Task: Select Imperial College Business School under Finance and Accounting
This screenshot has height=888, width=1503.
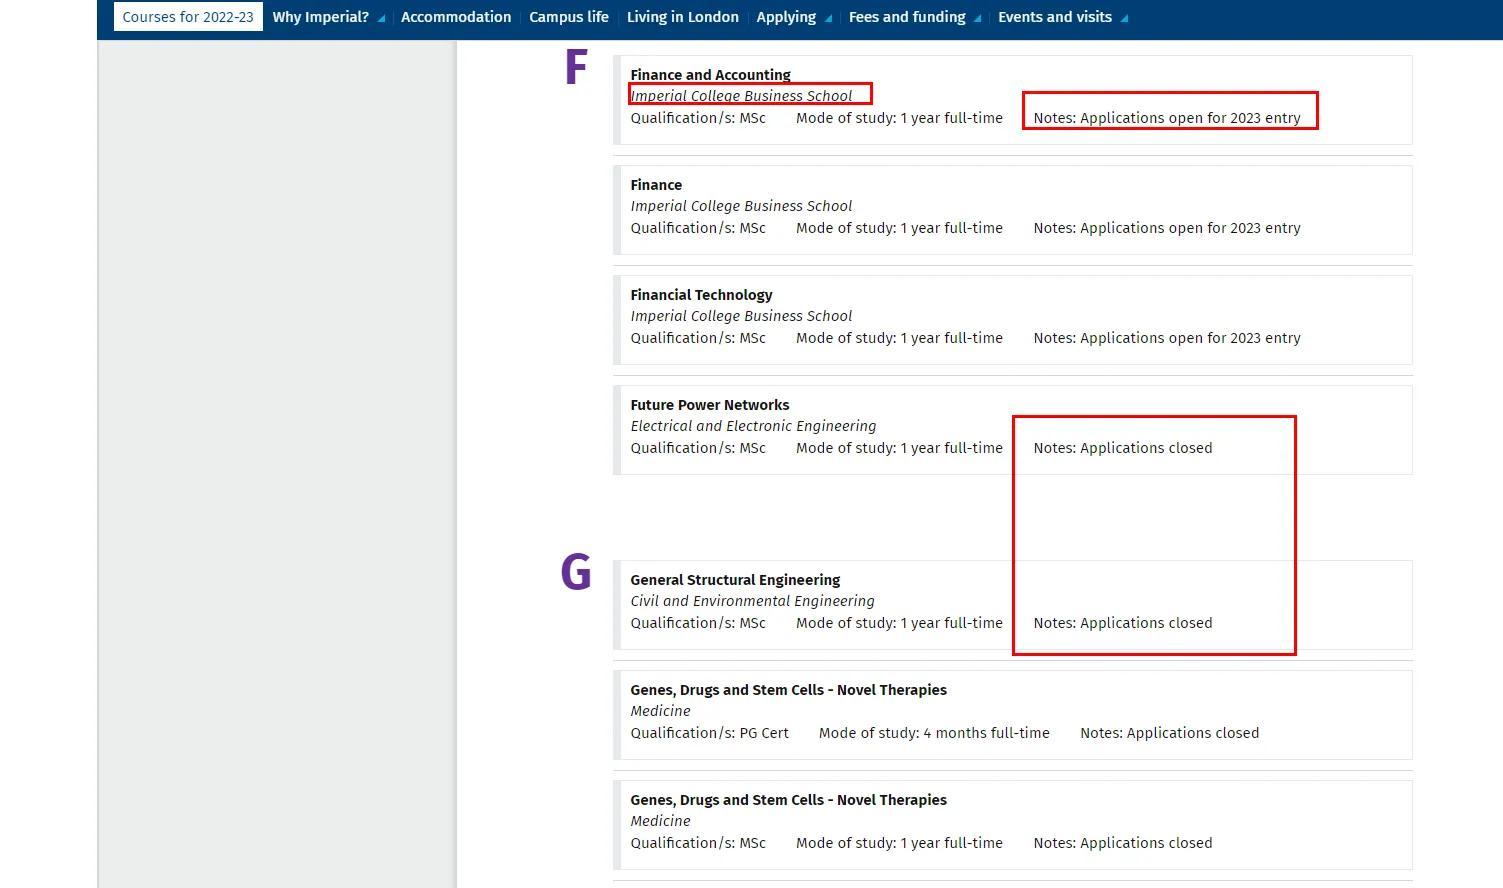Action: click(x=741, y=96)
